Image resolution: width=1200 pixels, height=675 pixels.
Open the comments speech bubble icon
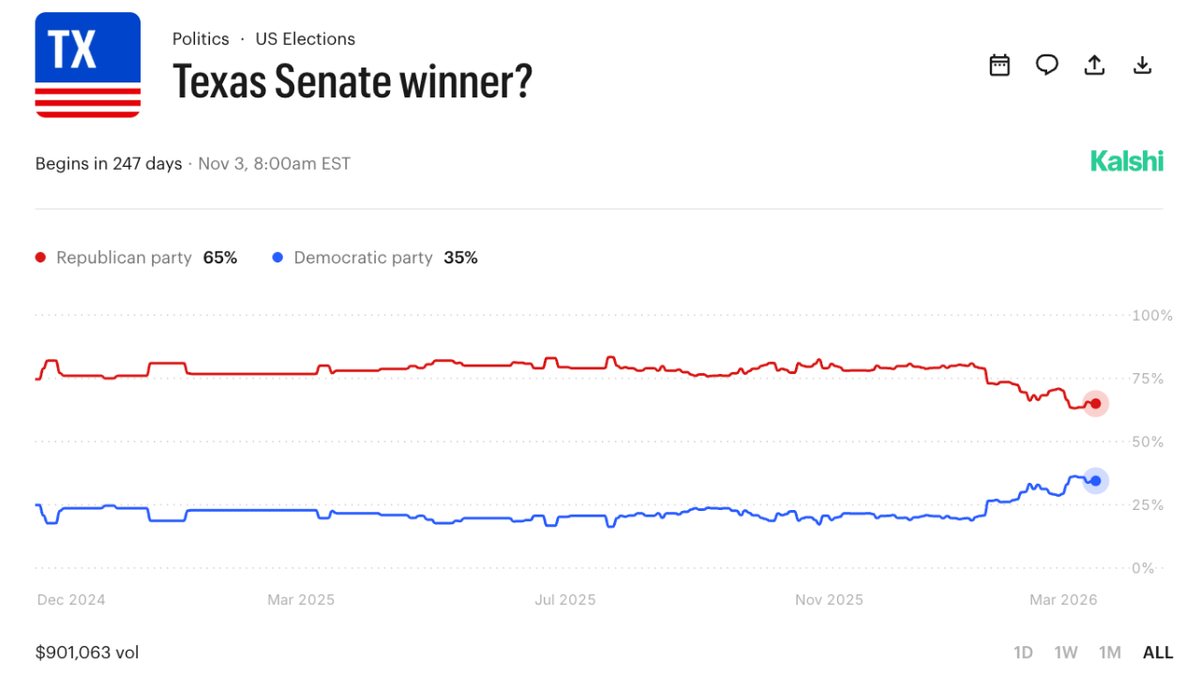click(x=1047, y=64)
